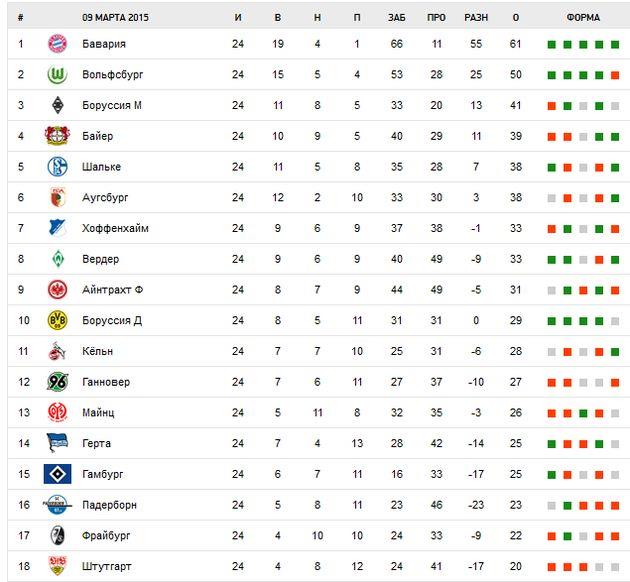Click Bayern's first green form square

(x=551, y=45)
